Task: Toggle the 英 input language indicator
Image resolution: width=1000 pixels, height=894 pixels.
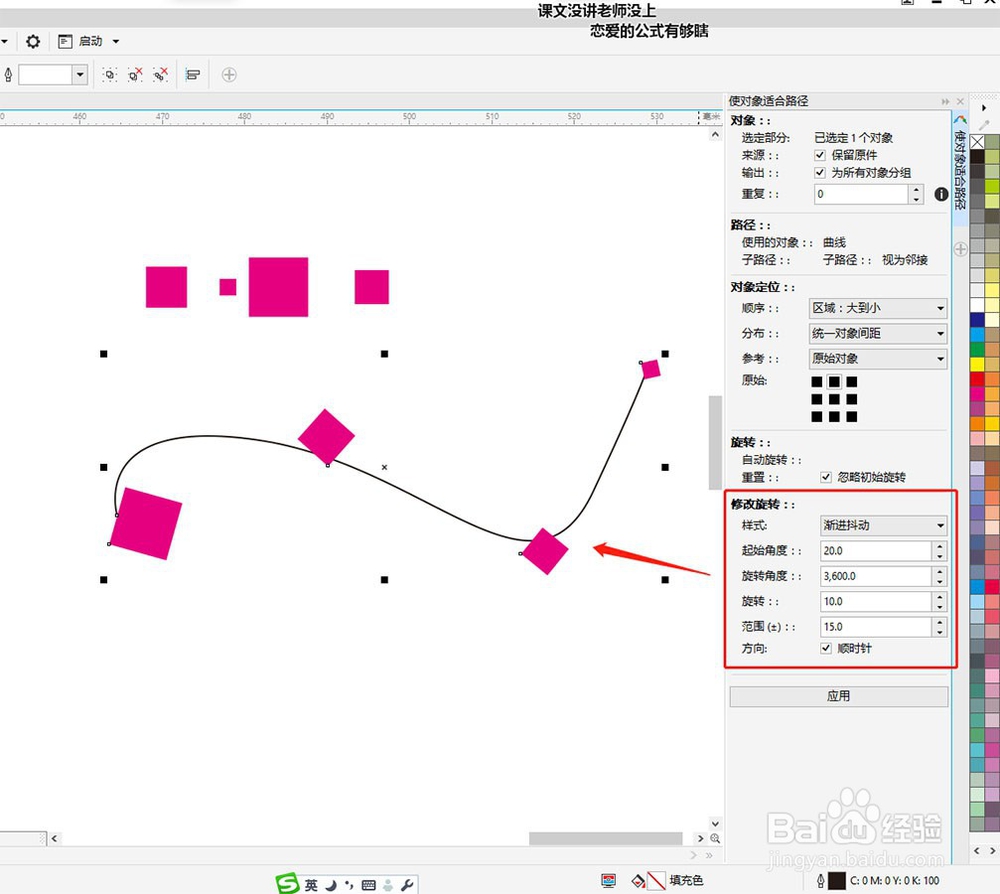Action: click(x=311, y=885)
